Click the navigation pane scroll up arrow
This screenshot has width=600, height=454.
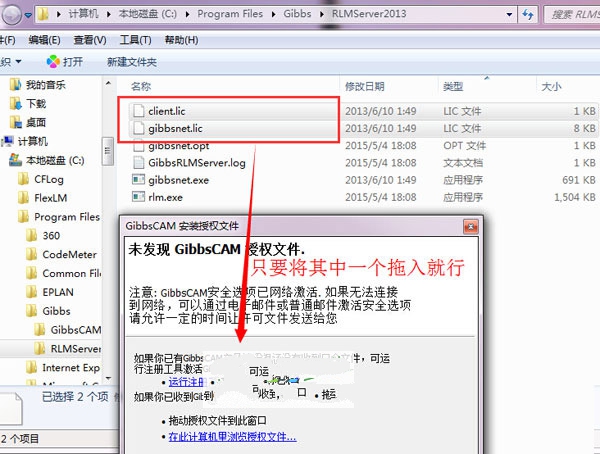[108, 83]
